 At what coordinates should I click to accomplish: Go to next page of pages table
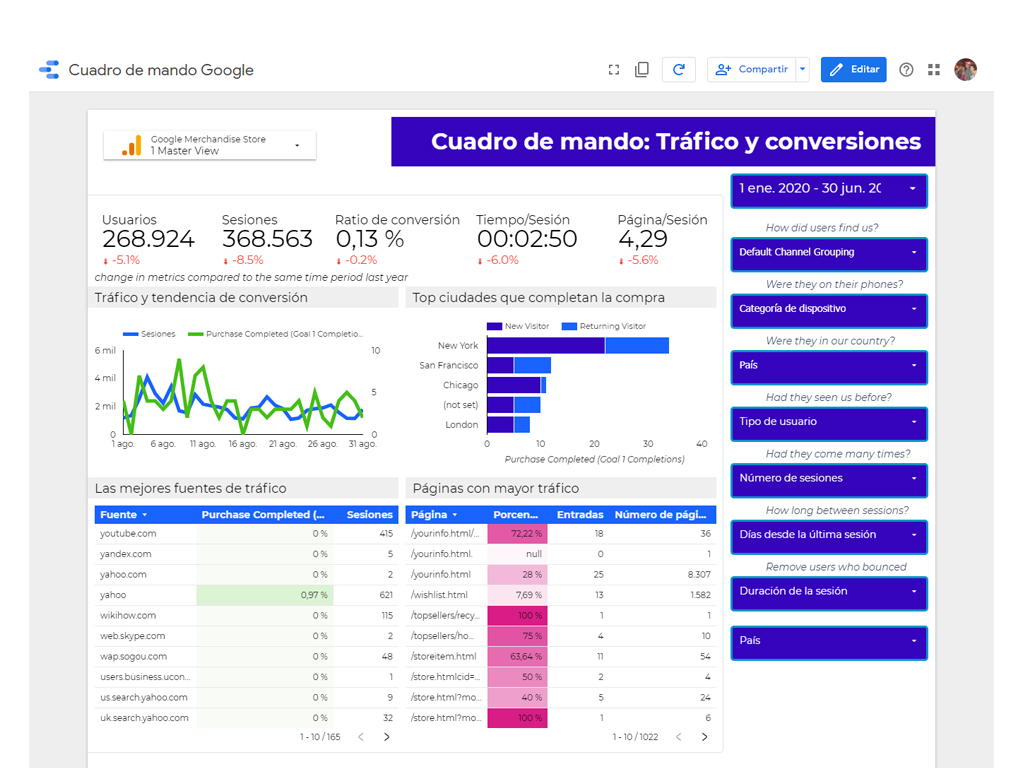[x=704, y=737]
